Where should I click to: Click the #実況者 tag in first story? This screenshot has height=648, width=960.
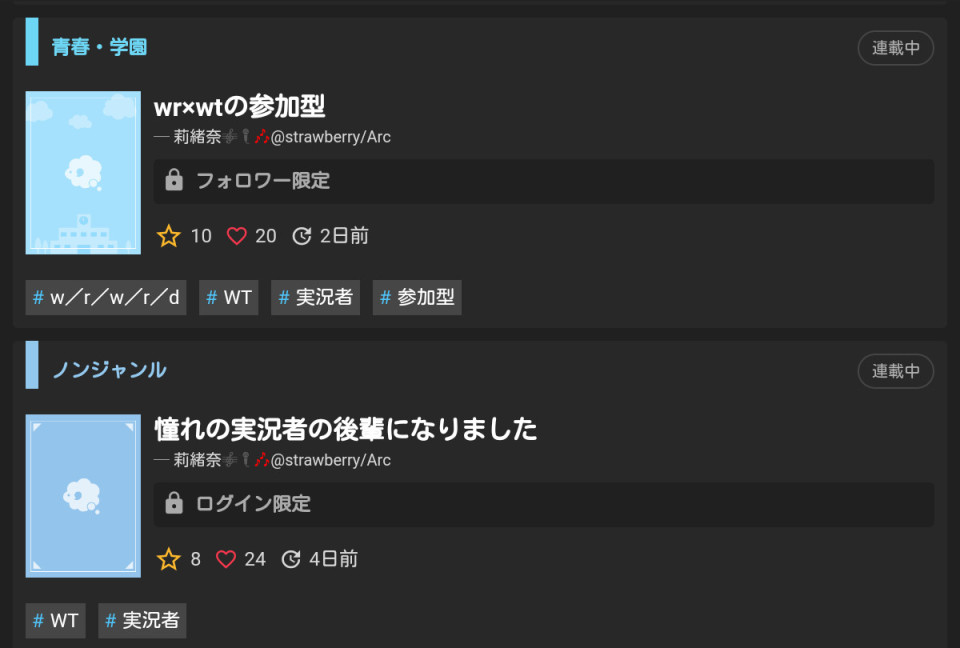pos(315,298)
